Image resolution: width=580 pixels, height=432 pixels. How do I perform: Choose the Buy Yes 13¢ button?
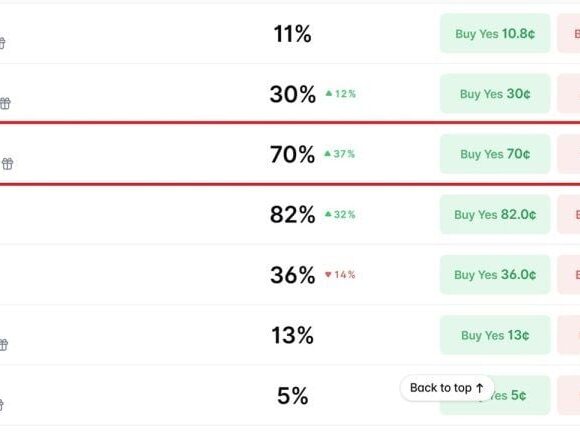[495, 335]
